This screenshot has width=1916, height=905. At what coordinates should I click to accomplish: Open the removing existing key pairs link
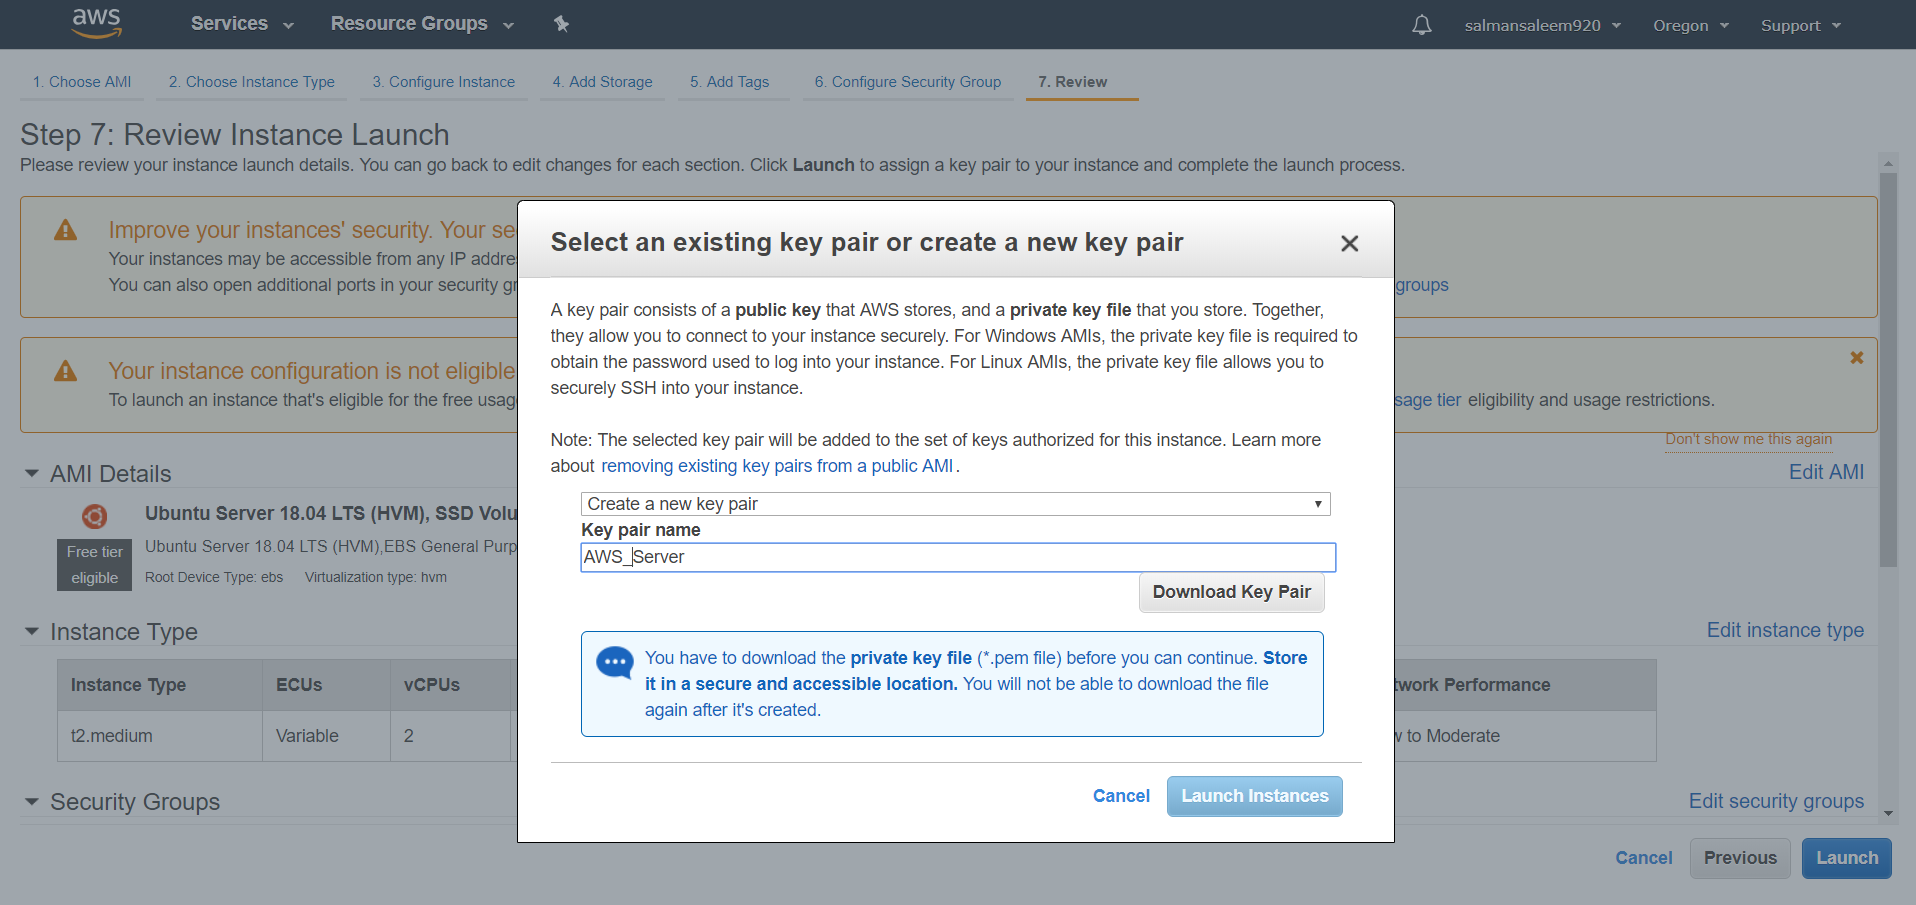776,466
